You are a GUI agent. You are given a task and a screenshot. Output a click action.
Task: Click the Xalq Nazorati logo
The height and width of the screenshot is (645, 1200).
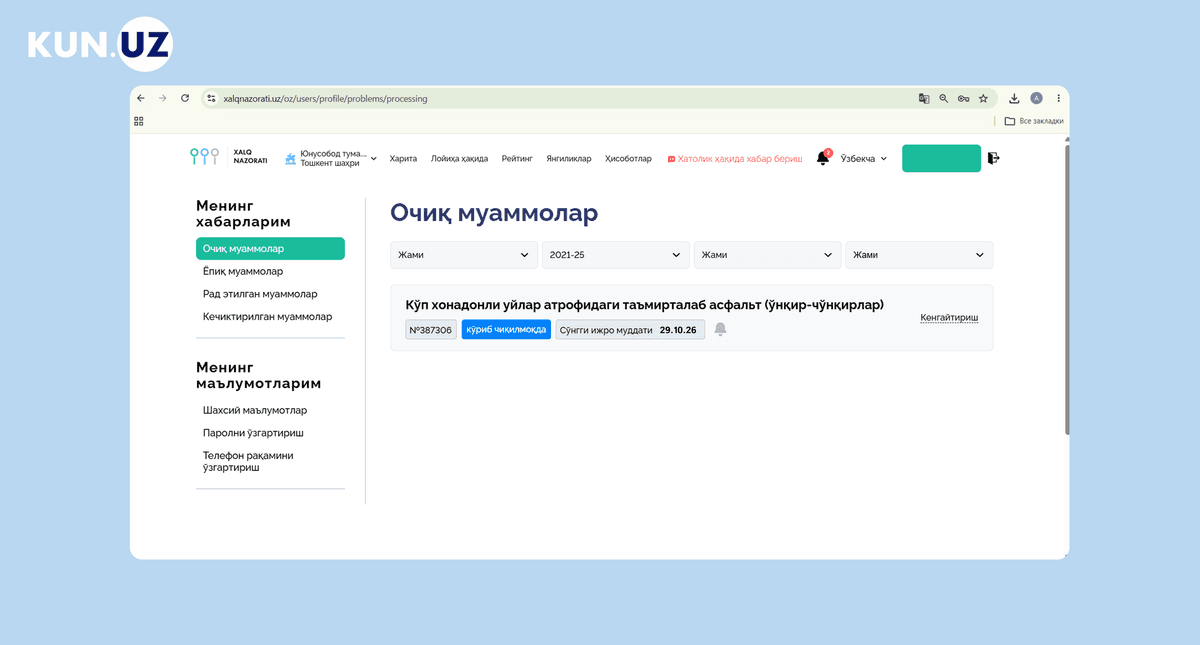[x=229, y=157]
